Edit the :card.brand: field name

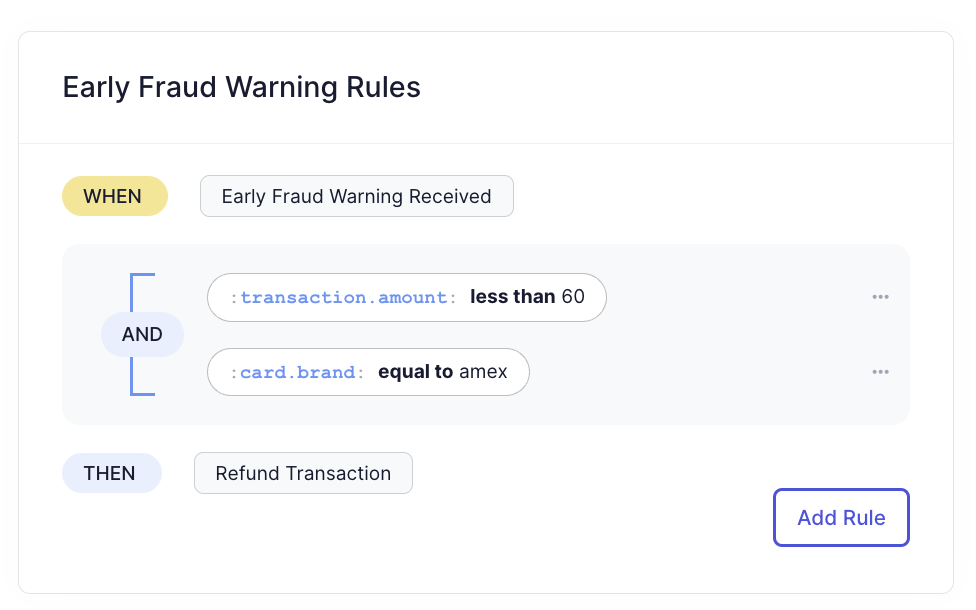pyautogui.click(x=298, y=372)
